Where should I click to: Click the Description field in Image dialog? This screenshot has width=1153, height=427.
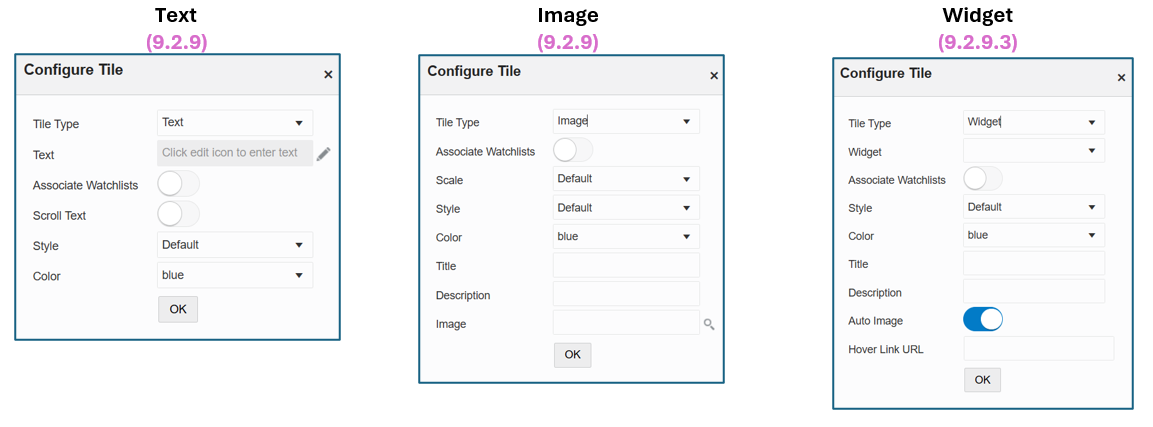click(x=626, y=294)
